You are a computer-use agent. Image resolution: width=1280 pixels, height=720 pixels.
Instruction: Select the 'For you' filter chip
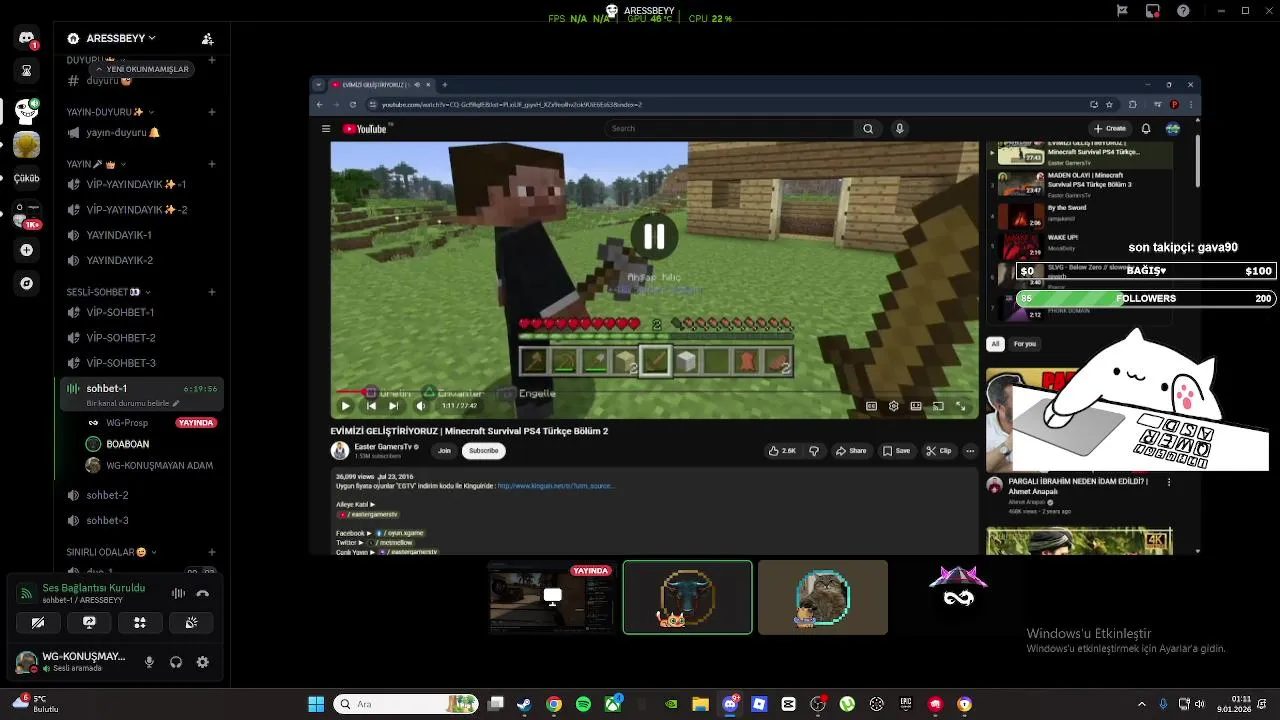click(1025, 344)
